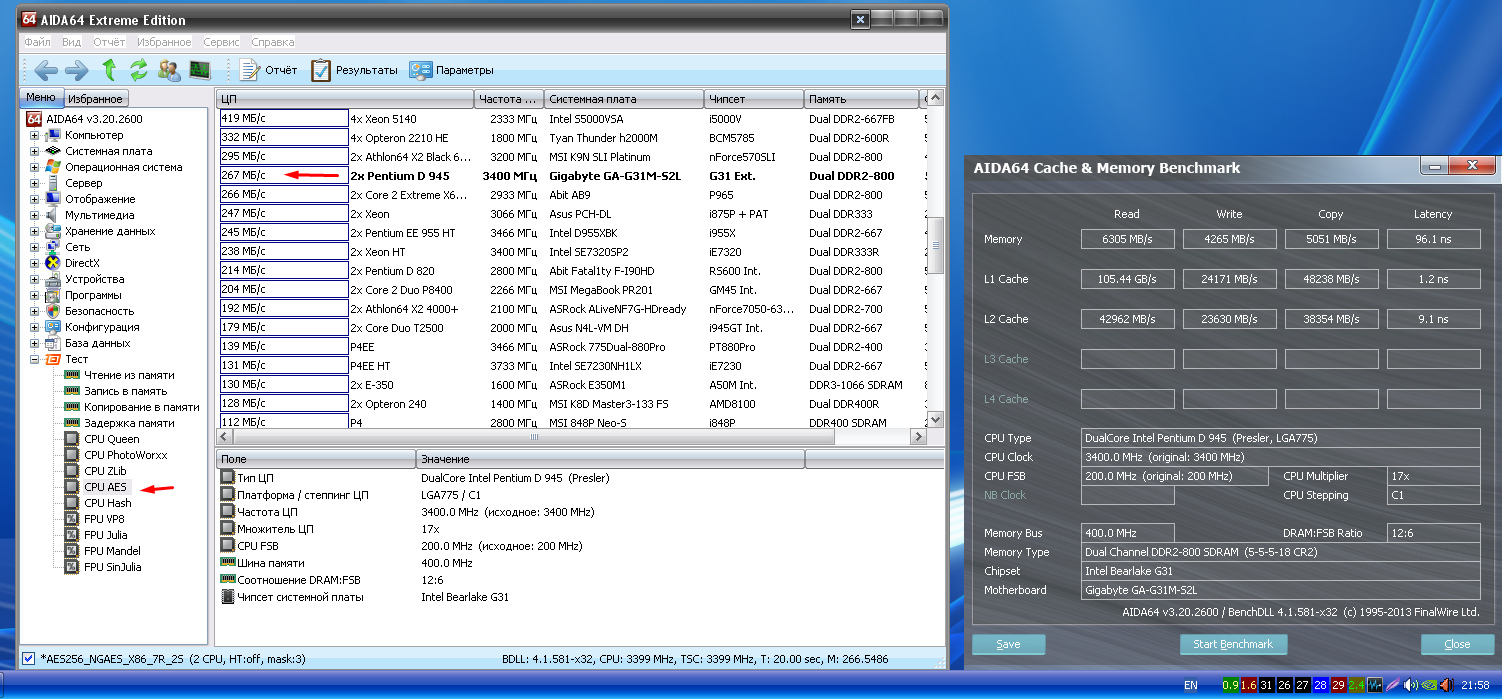The image size is (1502, 699).
Task: Open the Справка menu
Action: [x=272, y=43]
